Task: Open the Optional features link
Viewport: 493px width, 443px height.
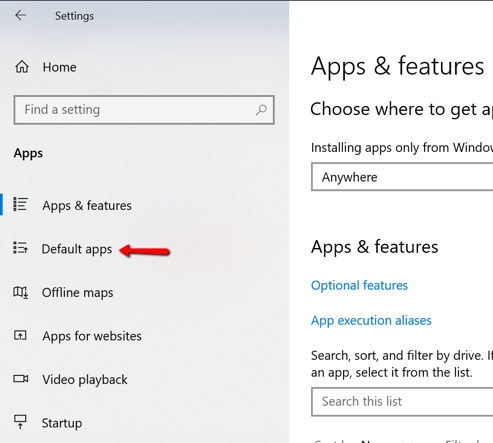Action: point(359,286)
